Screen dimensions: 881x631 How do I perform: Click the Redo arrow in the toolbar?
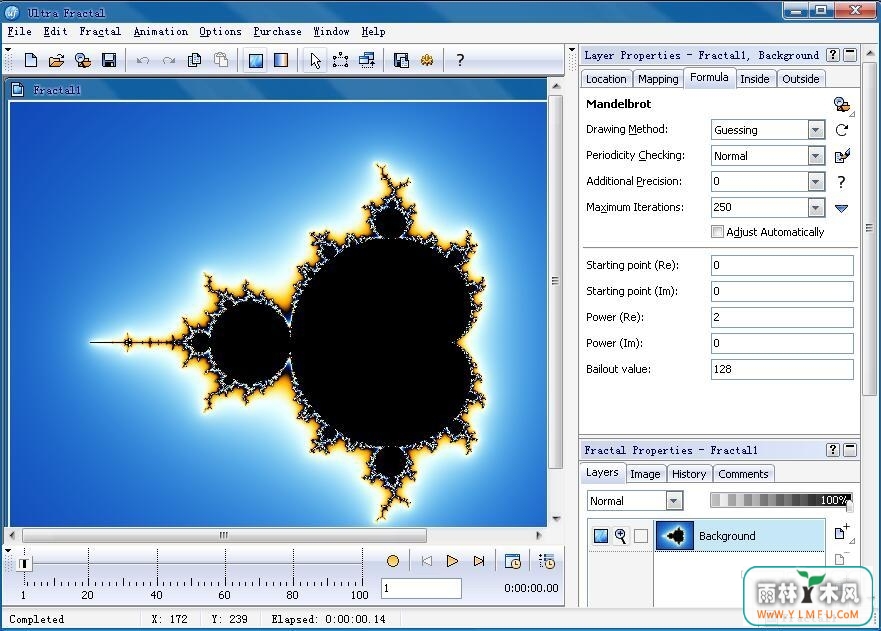point(169,60)
